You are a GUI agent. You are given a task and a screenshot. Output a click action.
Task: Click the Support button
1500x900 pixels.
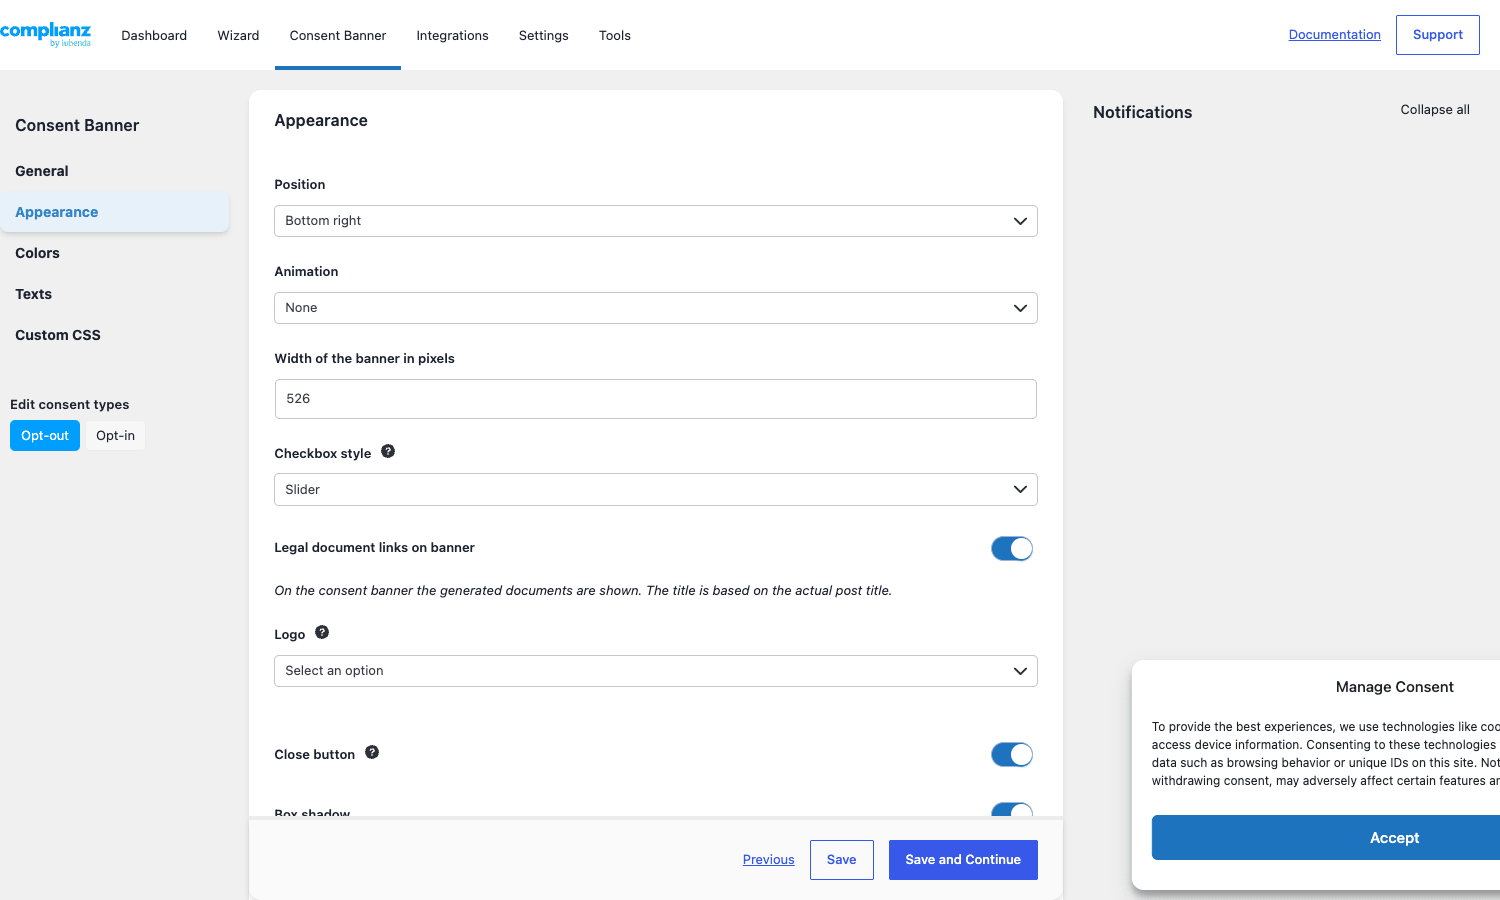click(1438, 35)
